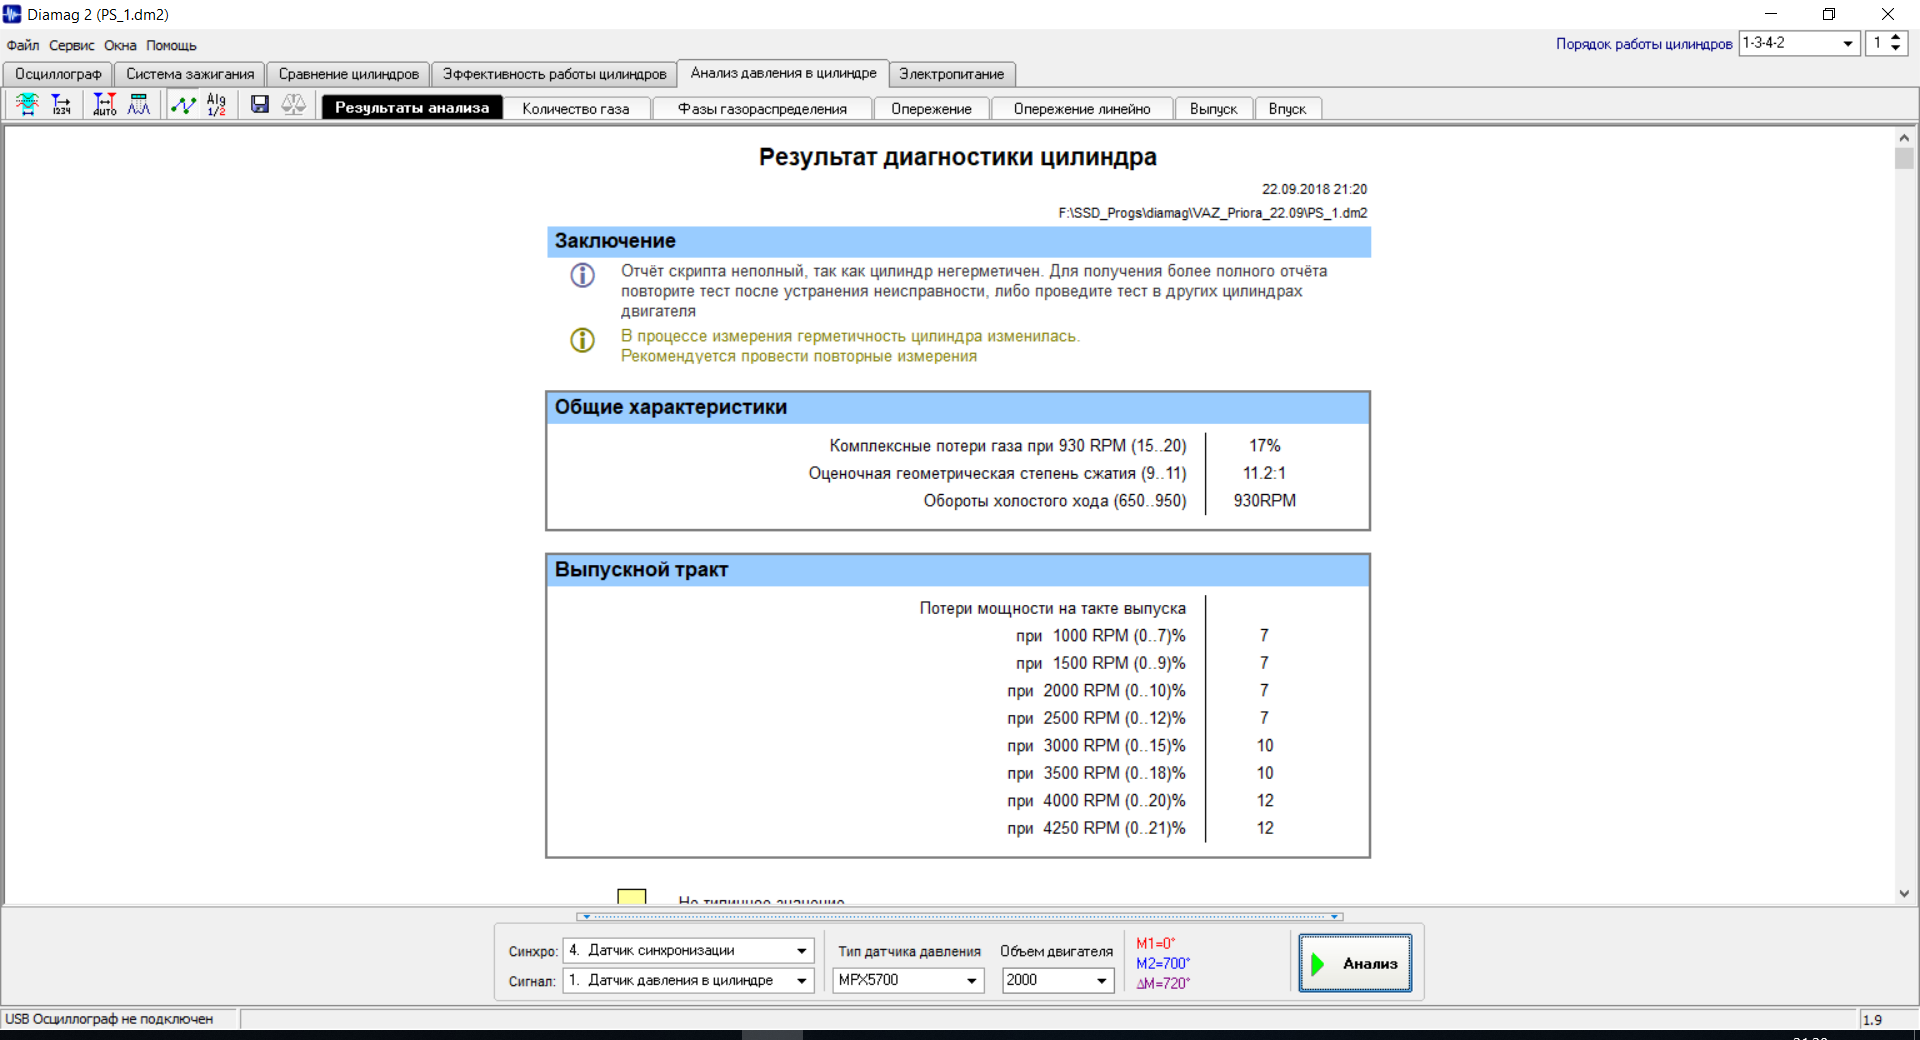Image resolution: width=1920 pixels, height=1040 pixels.
Task: Open the Помощь menu
Action: coord(171,45)
